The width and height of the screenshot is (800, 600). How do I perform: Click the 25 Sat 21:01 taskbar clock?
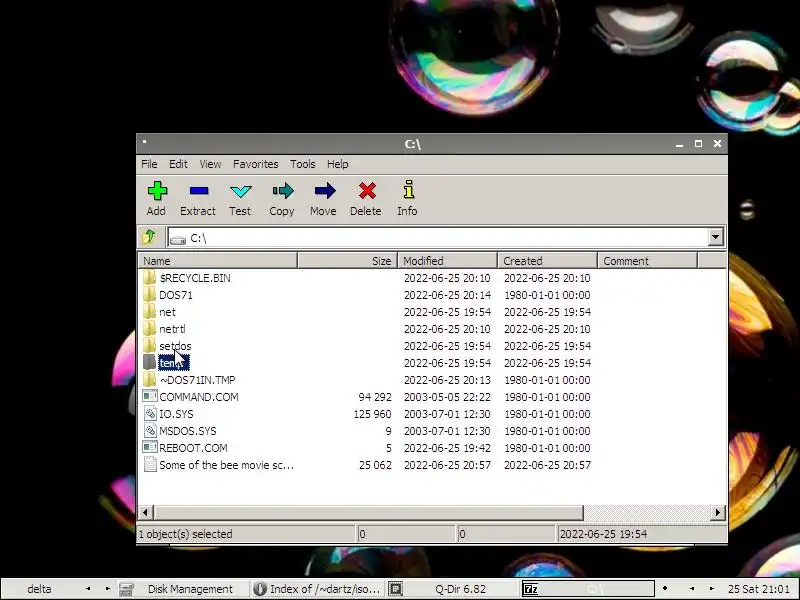click(759, 589)
